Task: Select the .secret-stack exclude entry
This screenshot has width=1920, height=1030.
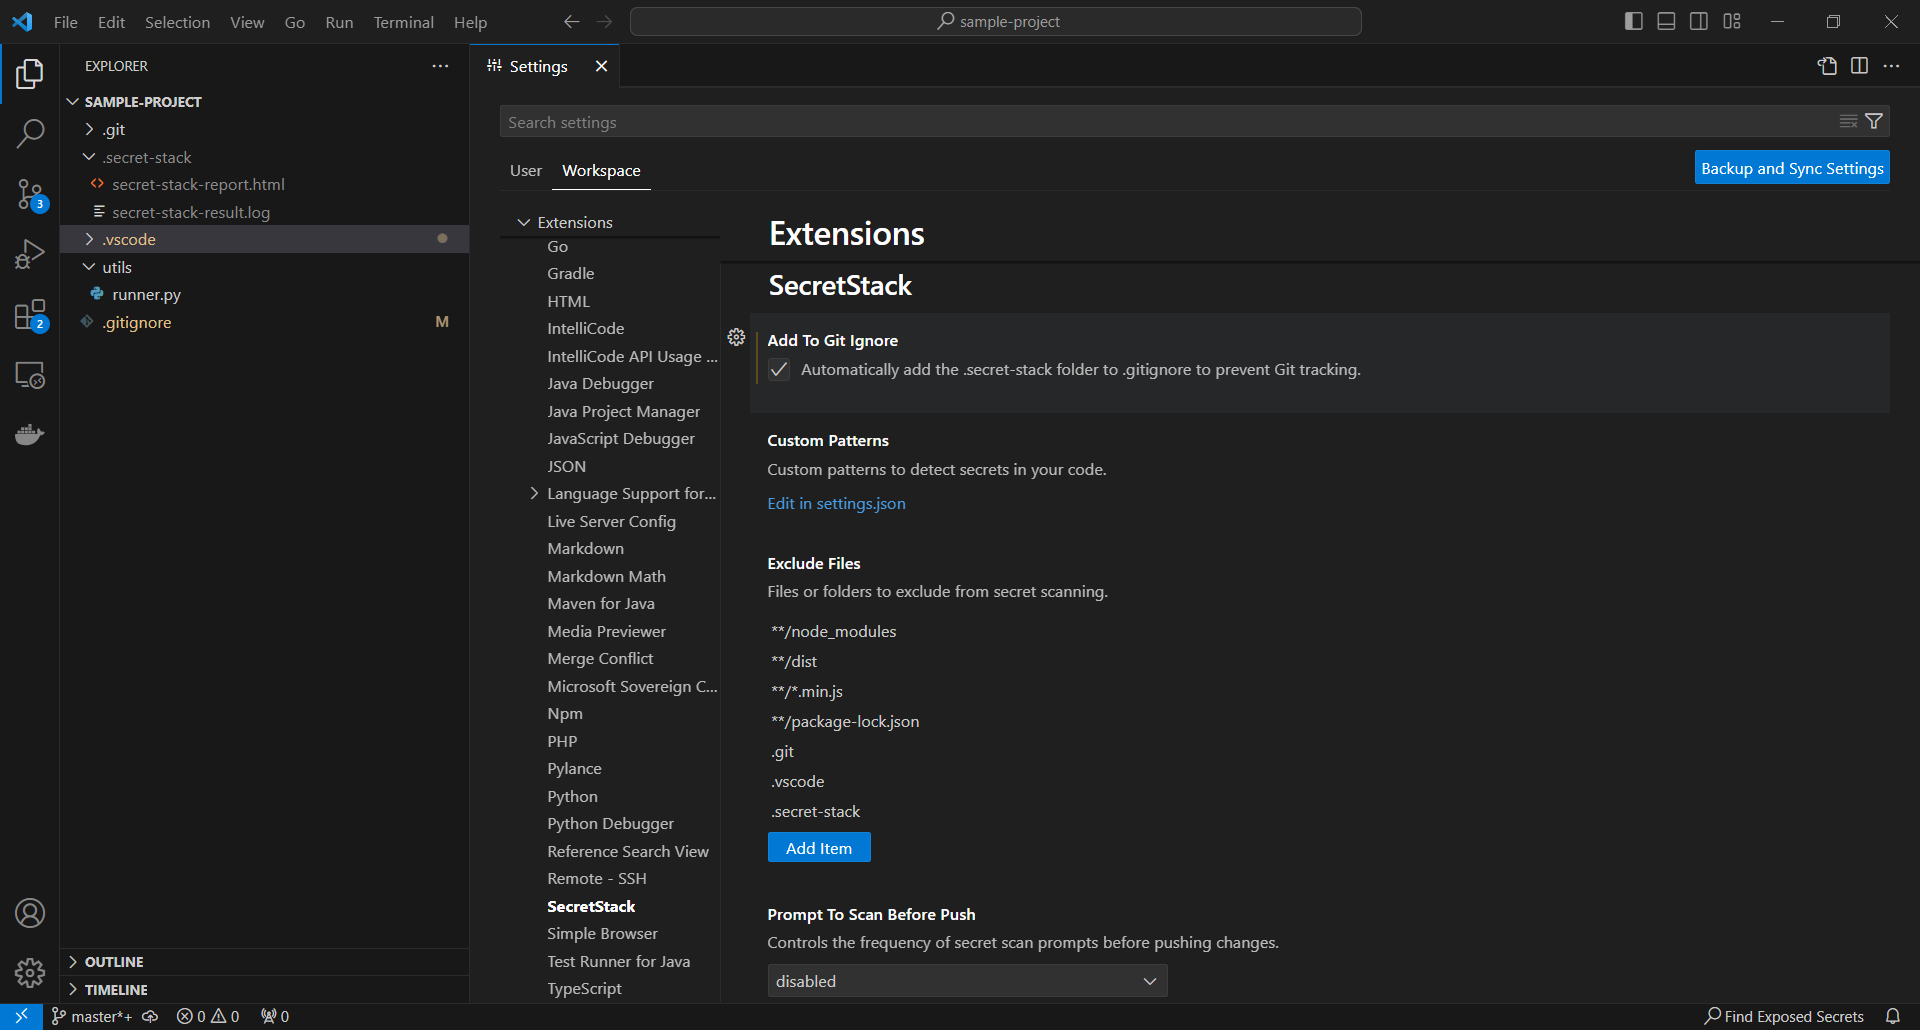Action: click(816, 811)
